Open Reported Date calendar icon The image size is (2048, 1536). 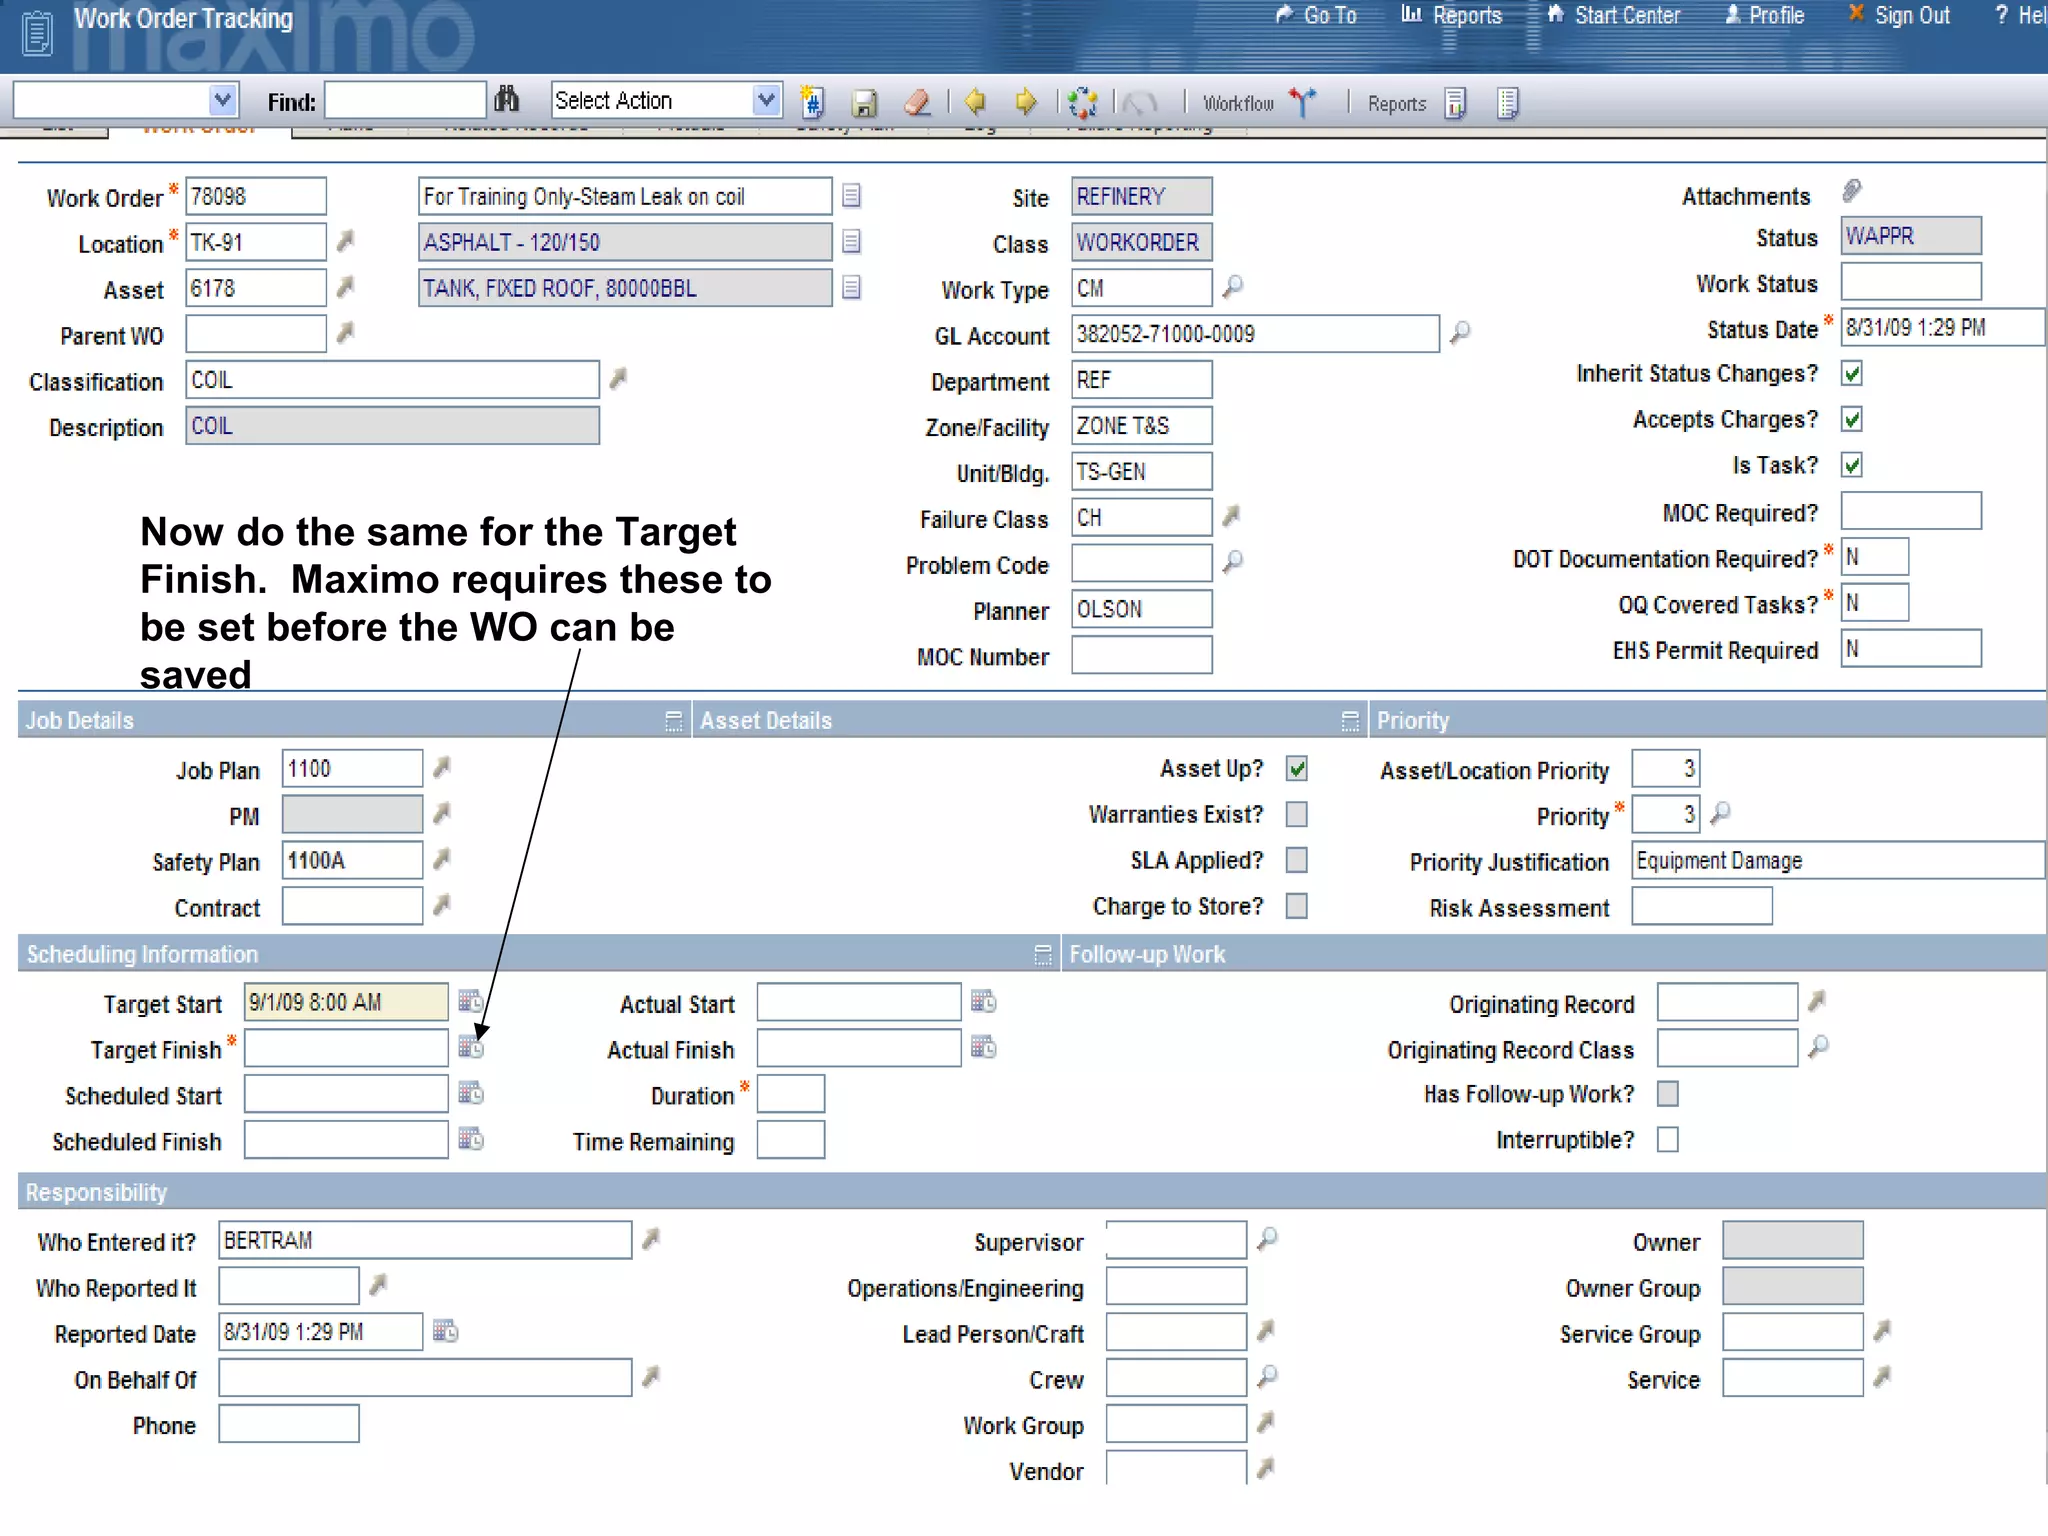[446, 1331]
